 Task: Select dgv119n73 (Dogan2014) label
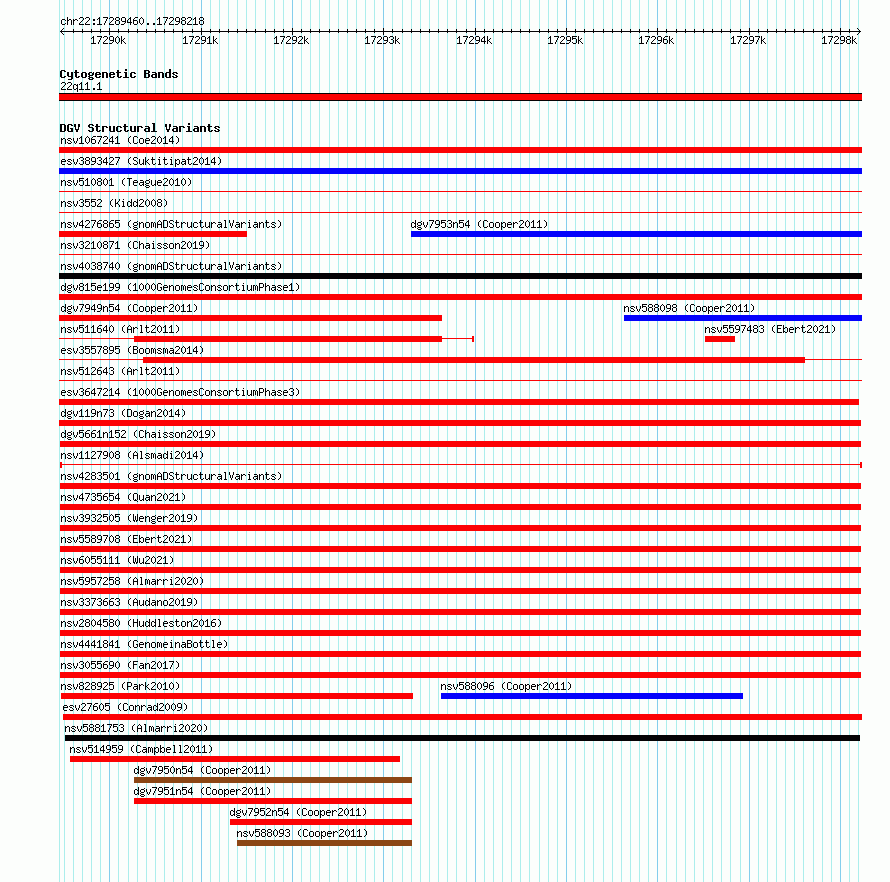click(x=123, y=413)
